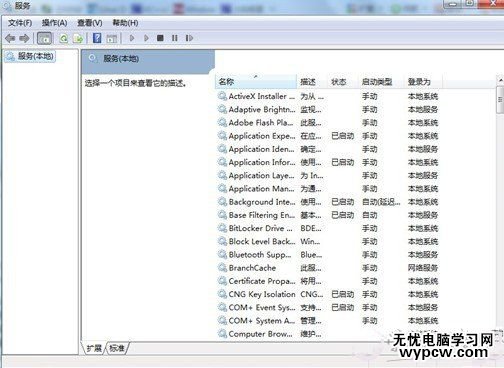504x368 pixels.
Task: Click 网络服务 logon cell of BranchCache
Action: 423,268
